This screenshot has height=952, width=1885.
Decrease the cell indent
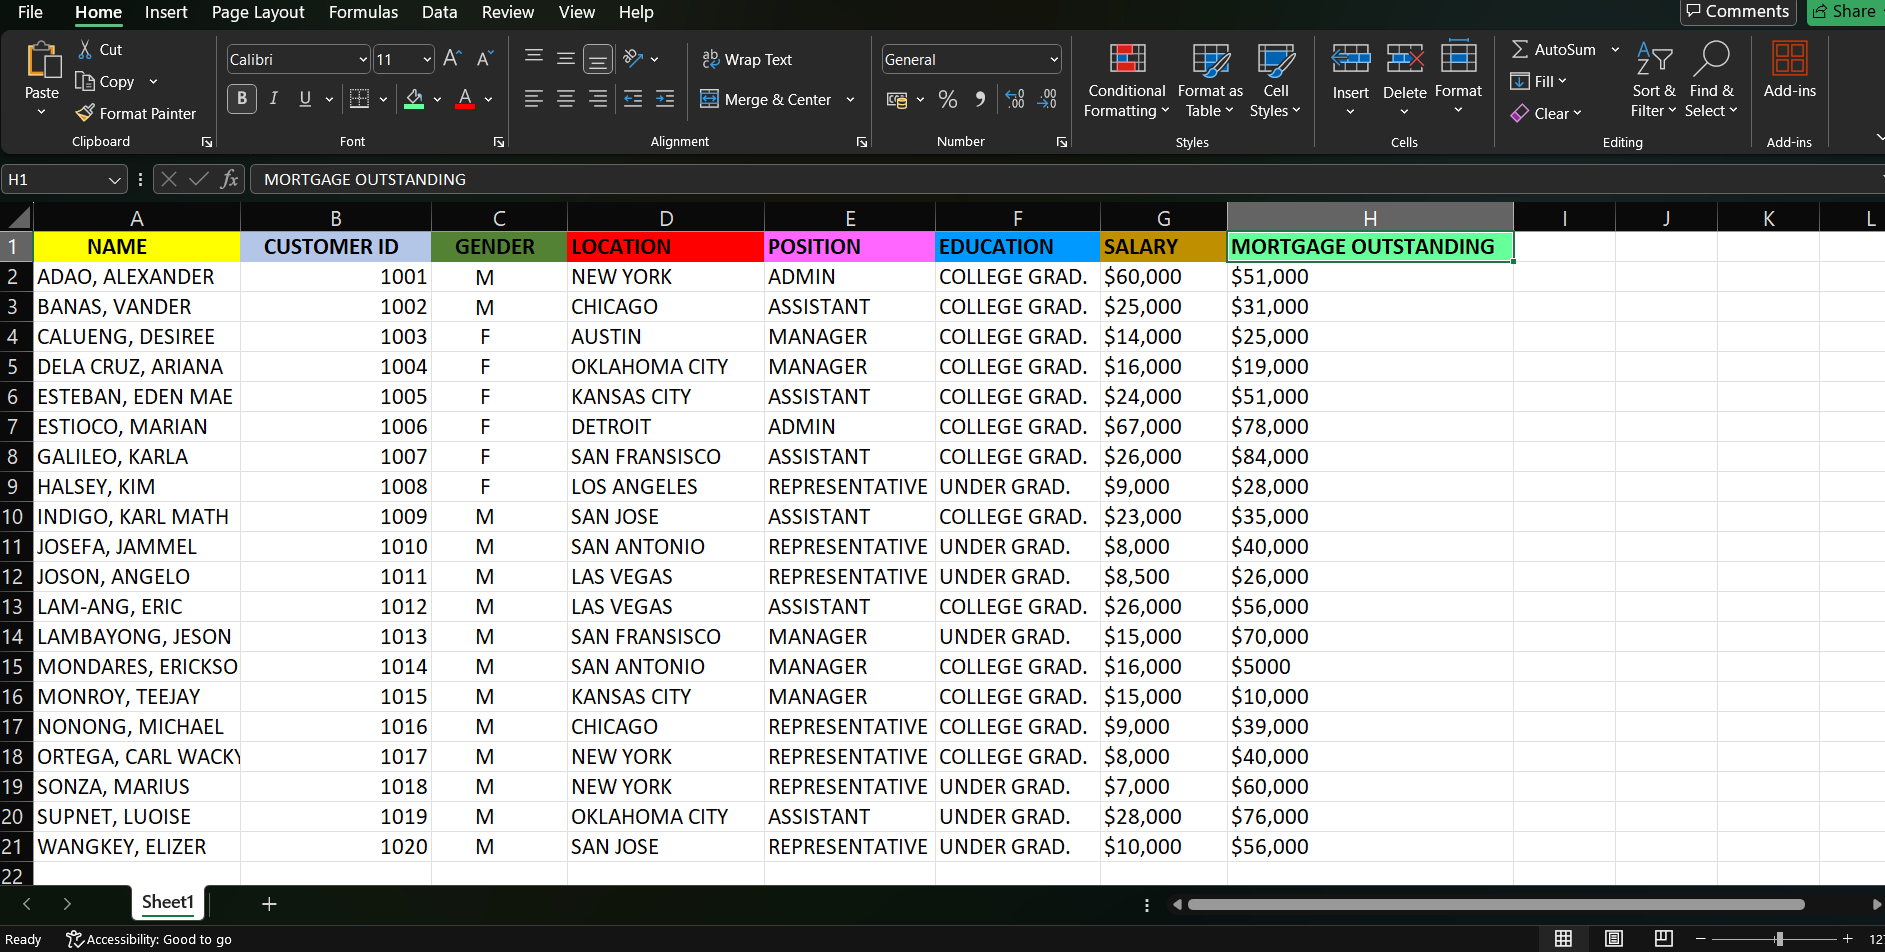[633, 99]
